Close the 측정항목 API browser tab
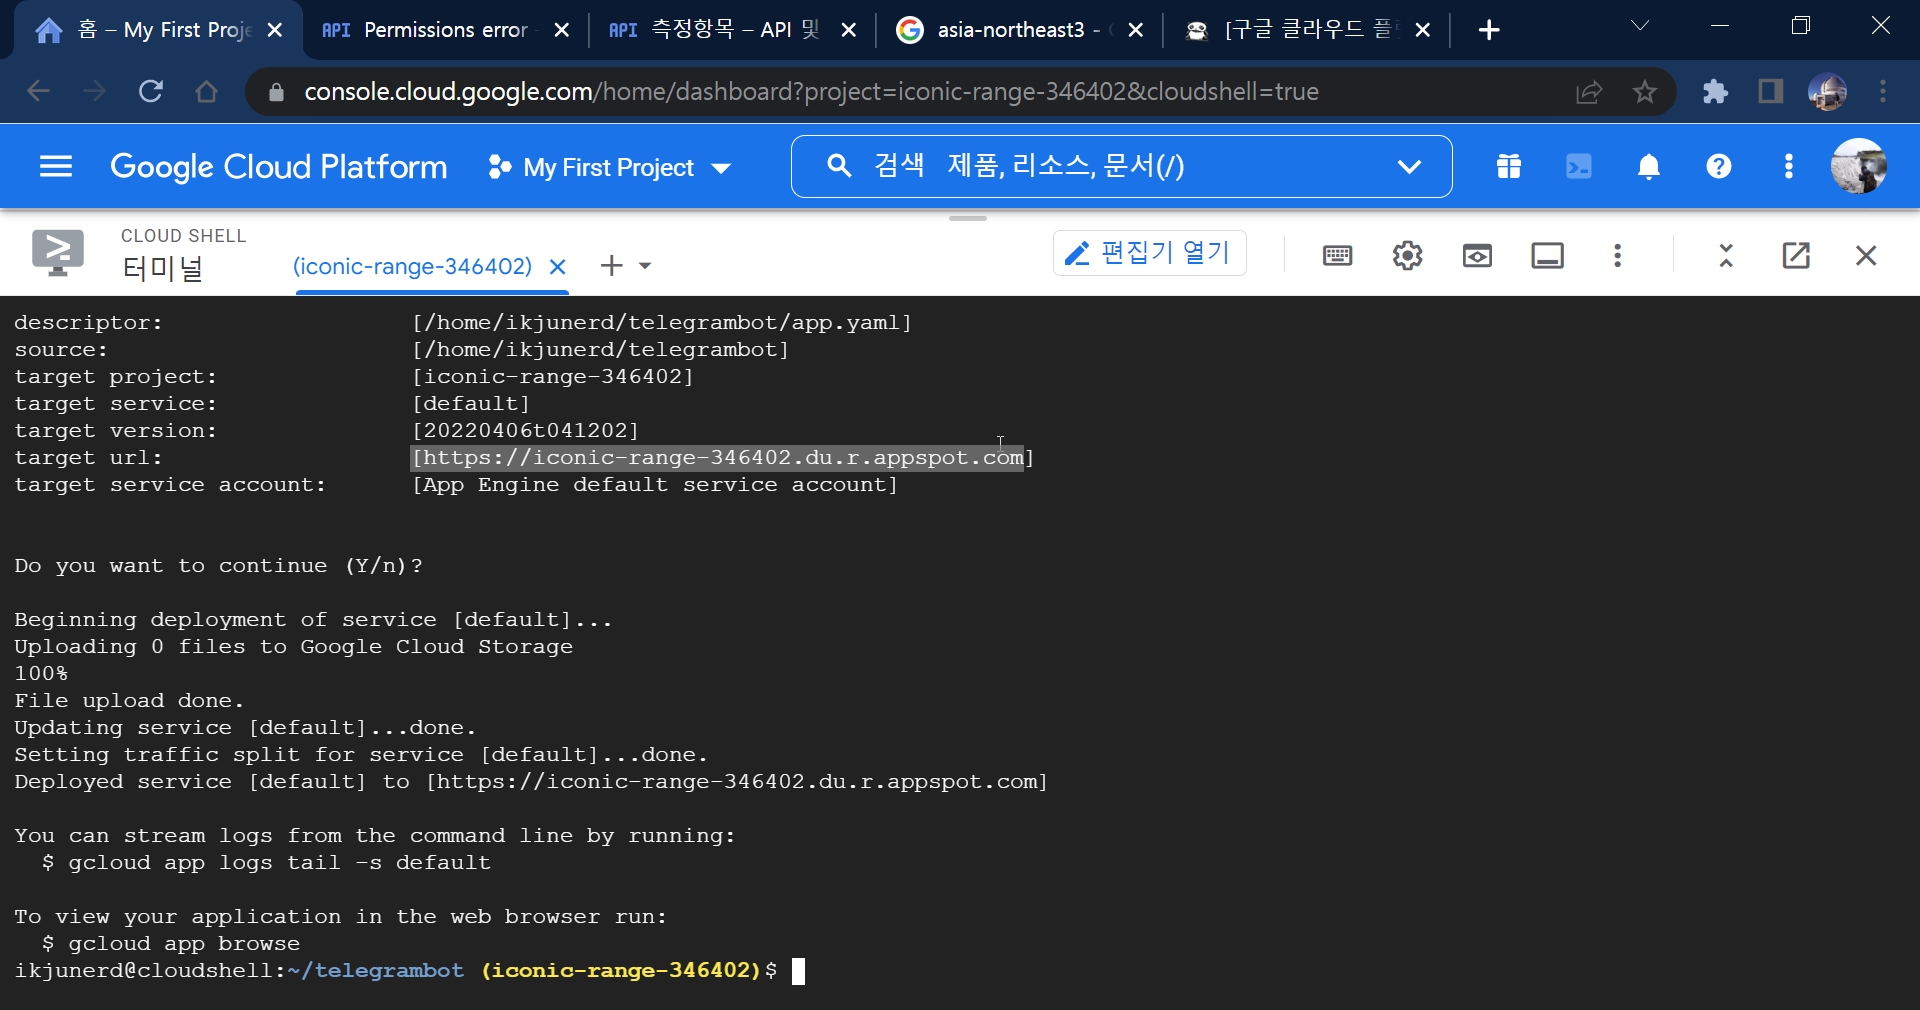This screenshot has width=1920, height=1010. pos(849,30)
